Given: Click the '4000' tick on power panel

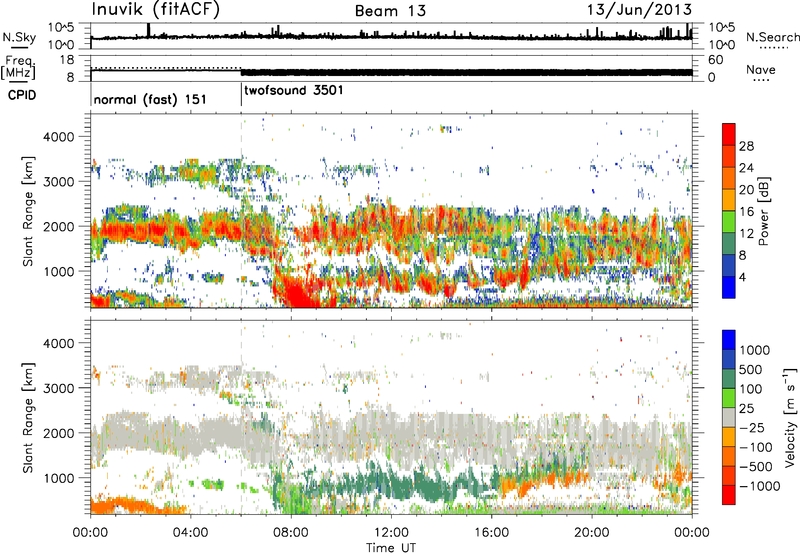Looking at the screenshot, I should point(58,137).
